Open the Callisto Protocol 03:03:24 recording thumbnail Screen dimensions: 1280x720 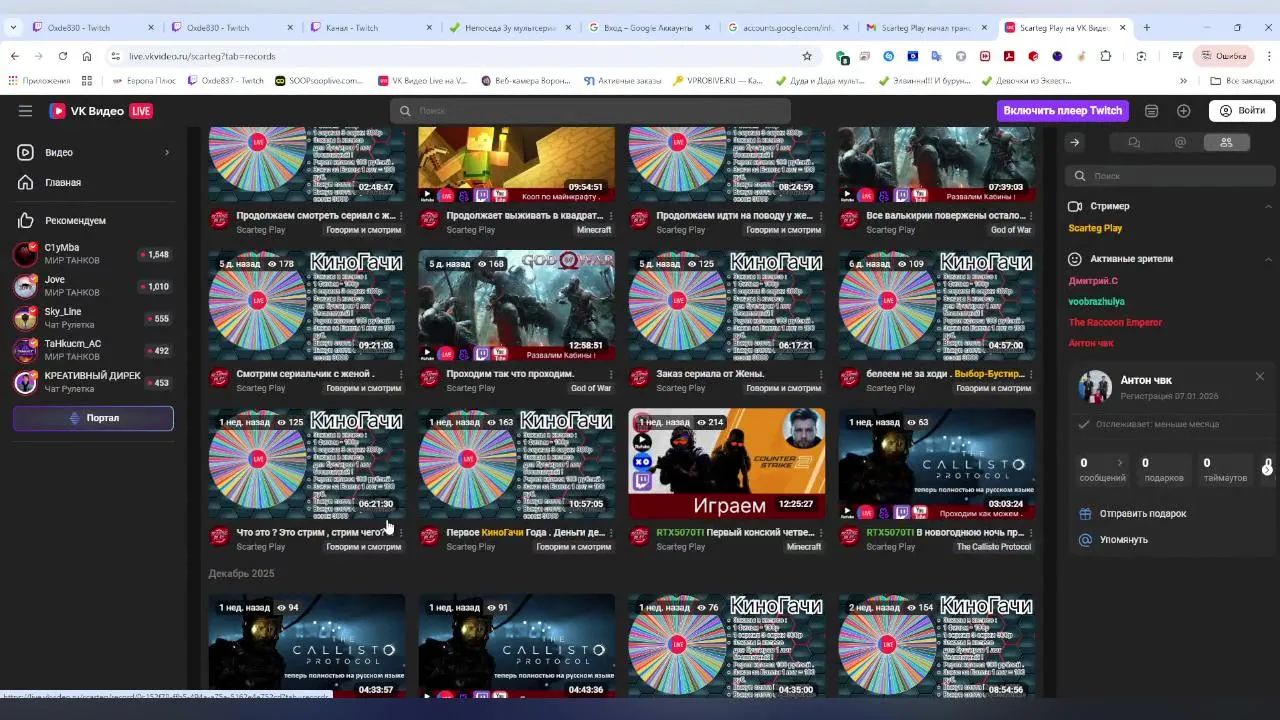(937, 464)
